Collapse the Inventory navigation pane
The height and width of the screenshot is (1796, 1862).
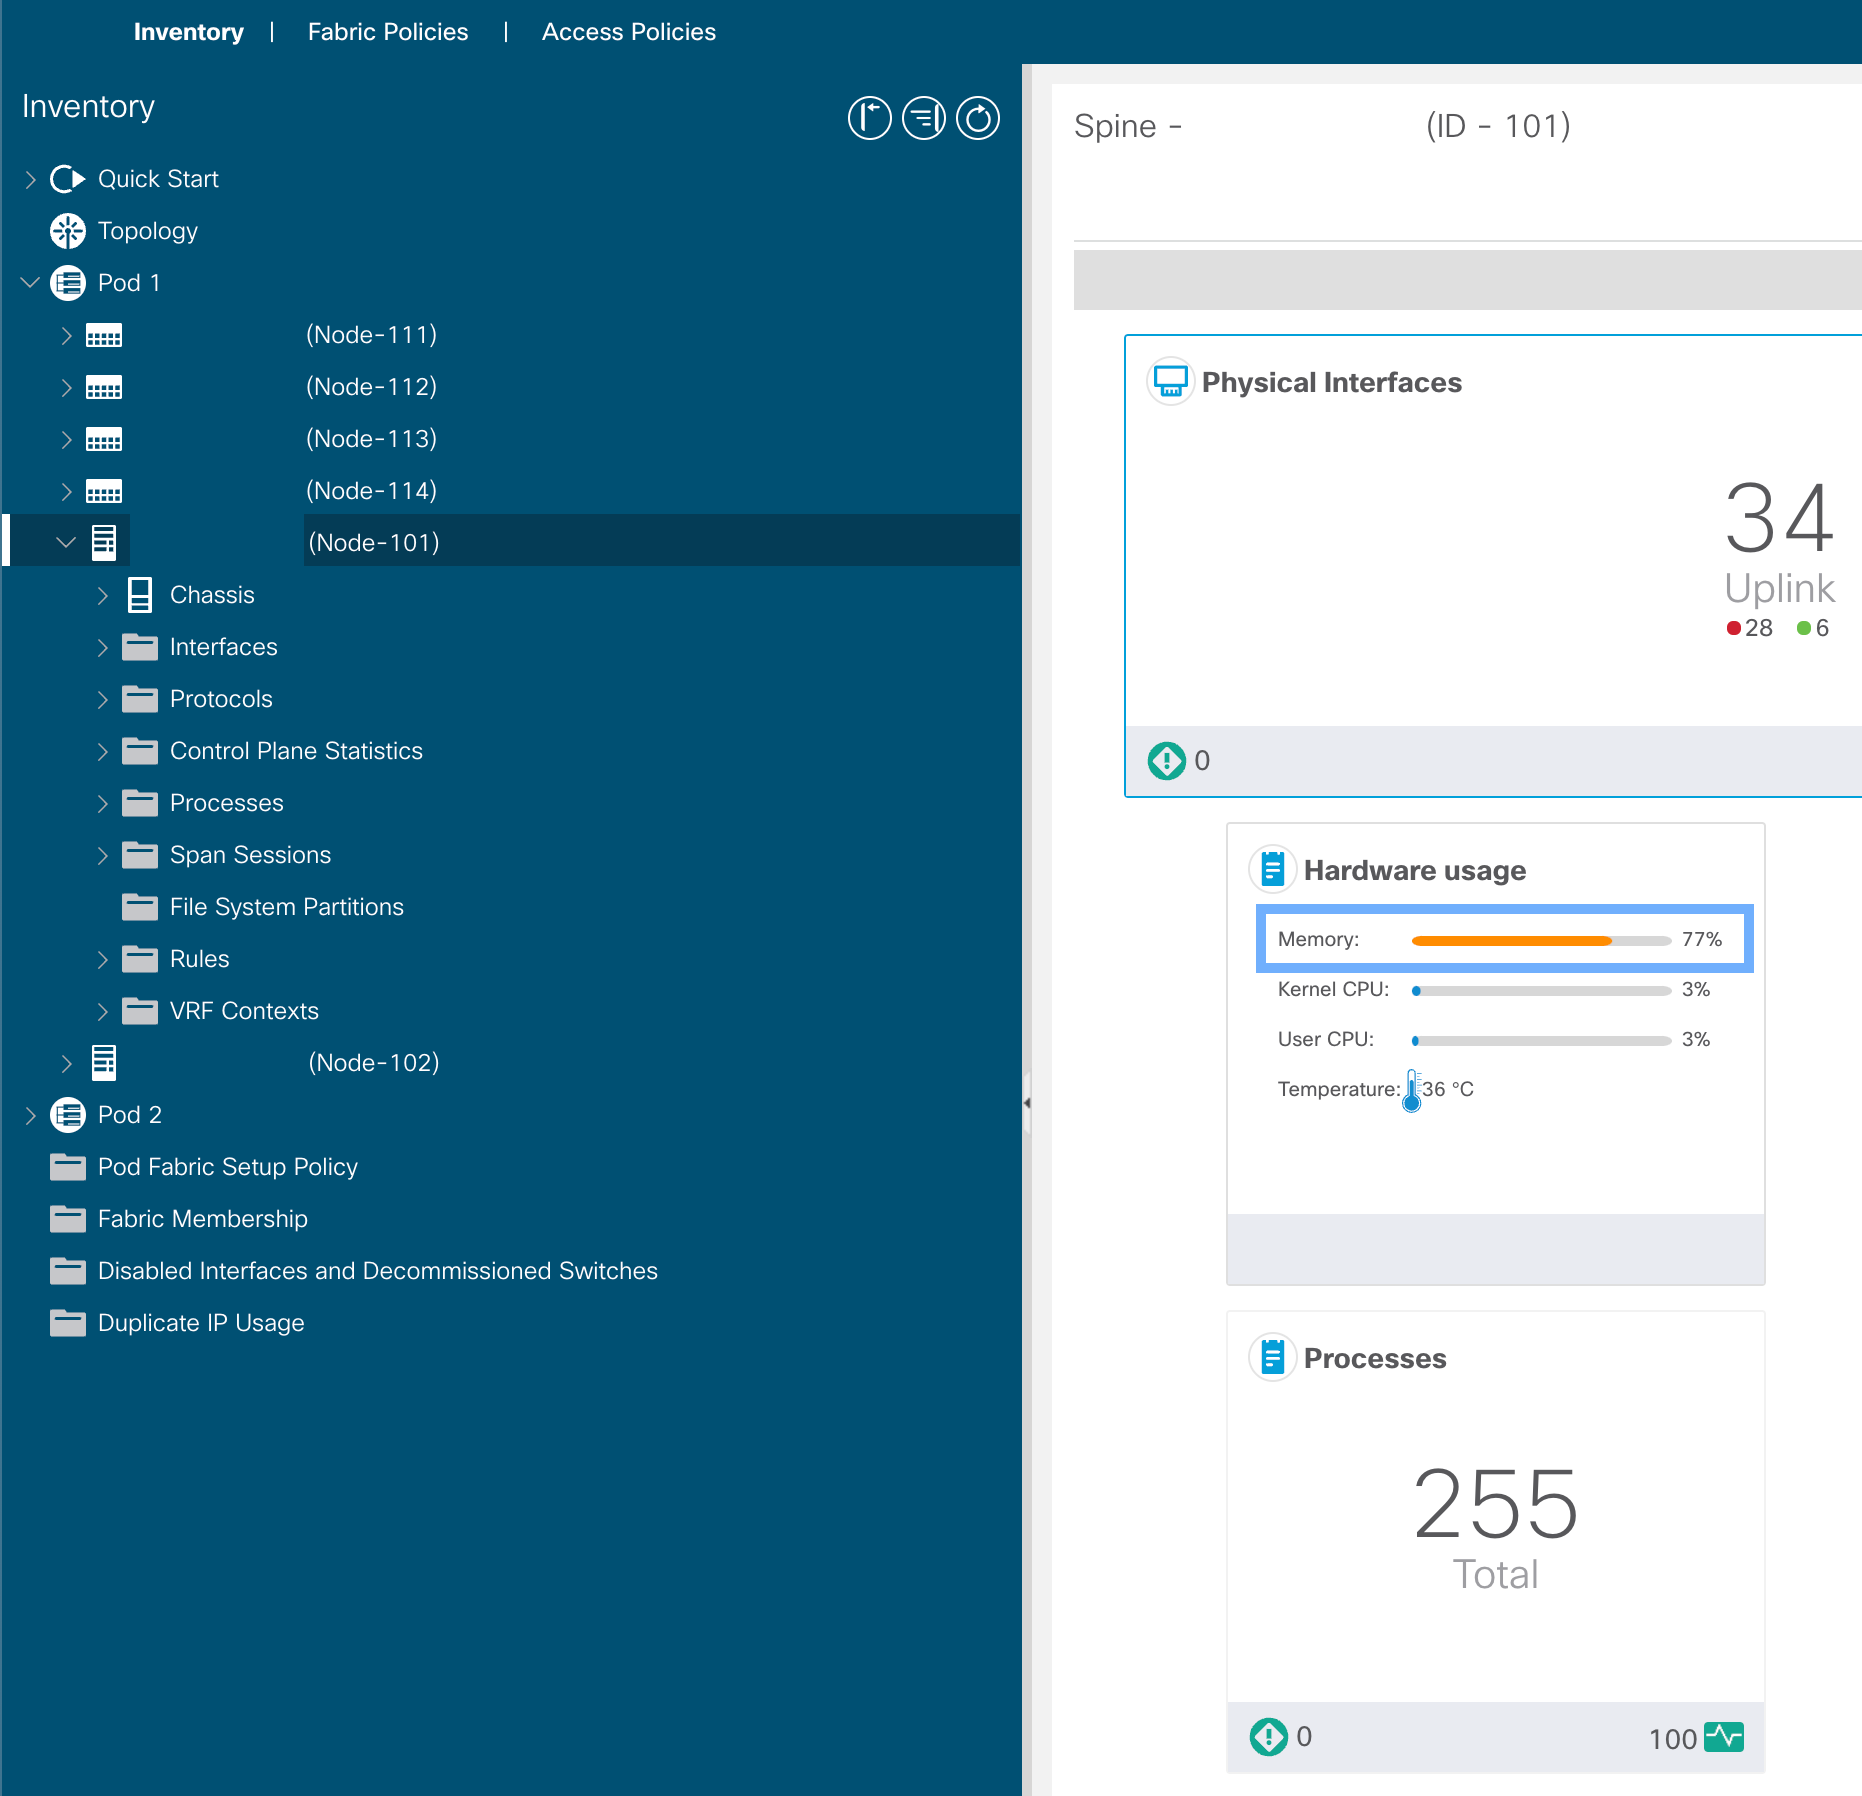point(868,117)
